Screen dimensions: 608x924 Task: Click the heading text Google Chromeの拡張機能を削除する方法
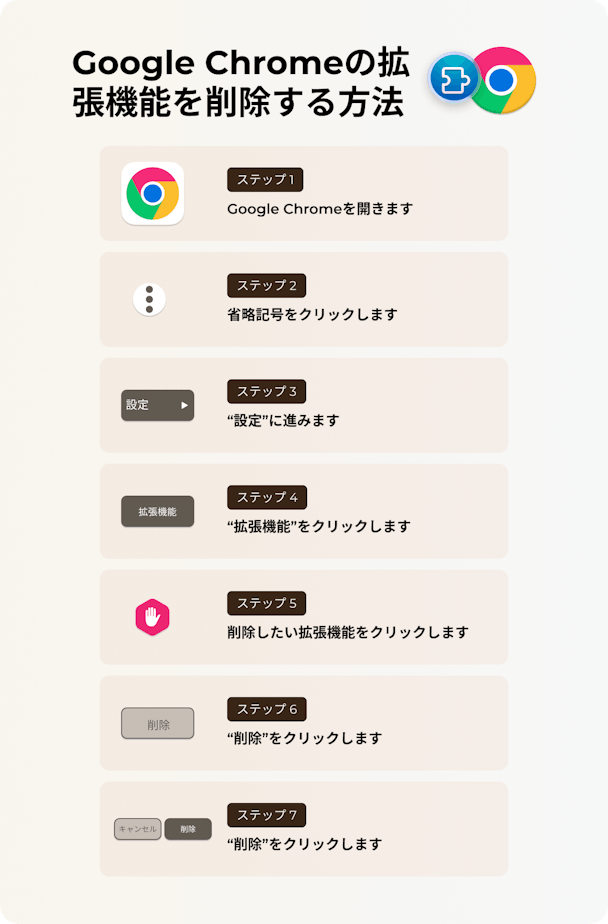tap(240, 82)
